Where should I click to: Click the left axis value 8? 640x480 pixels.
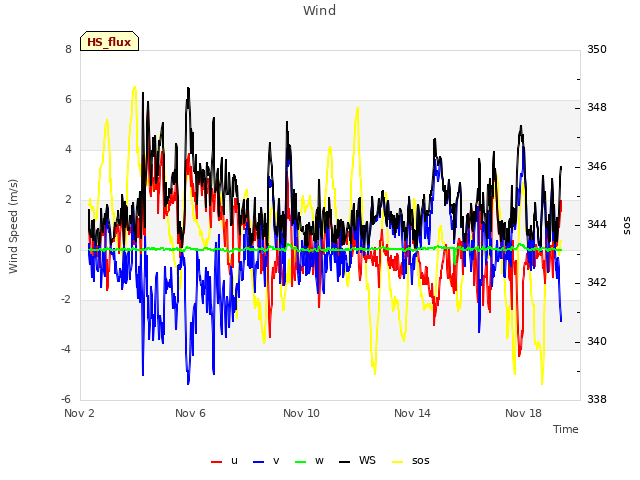pyautogui.click(x=68, y=49)
